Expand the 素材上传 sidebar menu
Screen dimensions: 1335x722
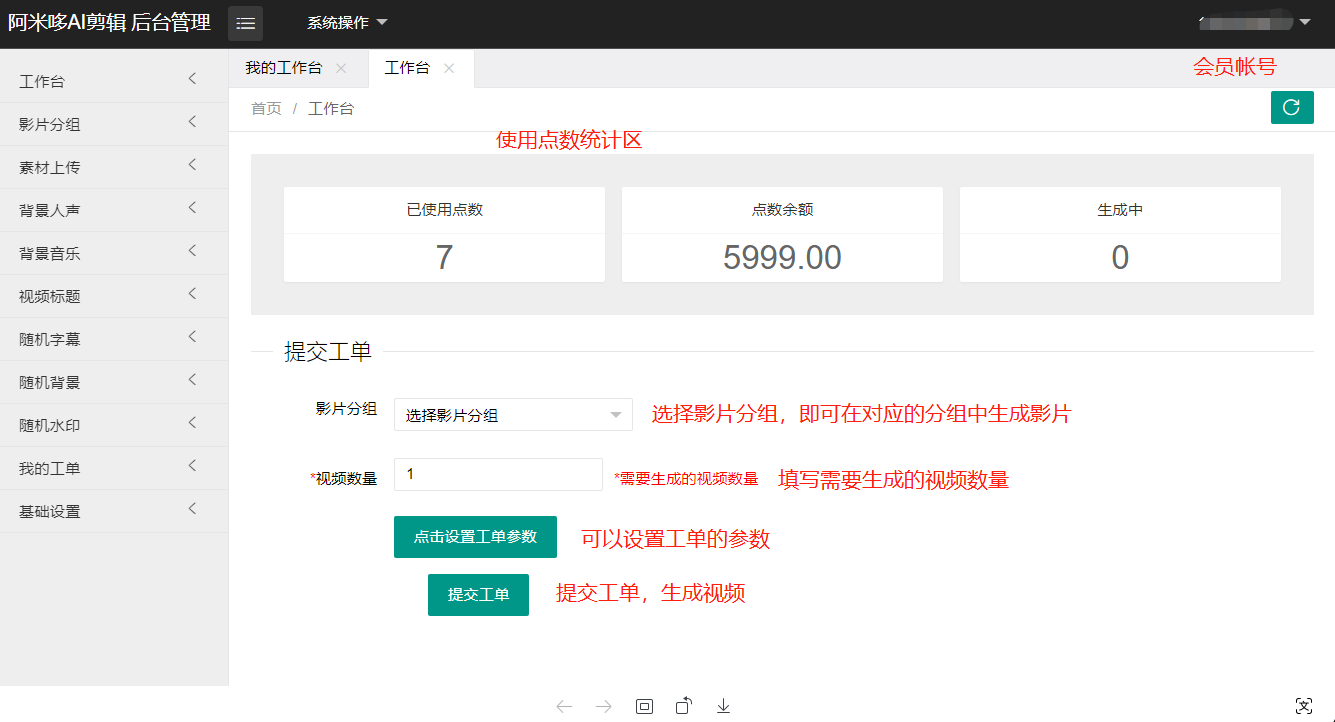click(114, 167)
